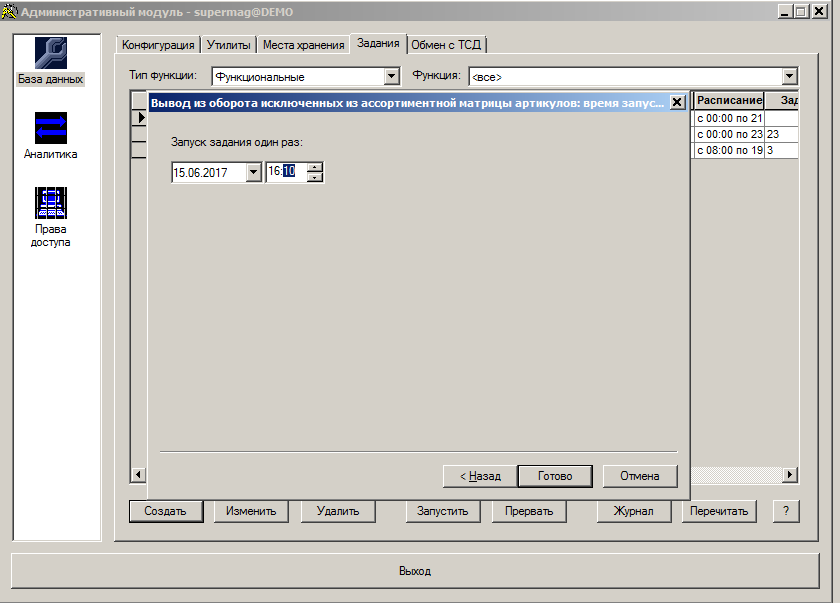The height and width of the screenshot is (603, 840).
Task: Decrease time with spinner down arrow
Action: [x=315, y=177]
